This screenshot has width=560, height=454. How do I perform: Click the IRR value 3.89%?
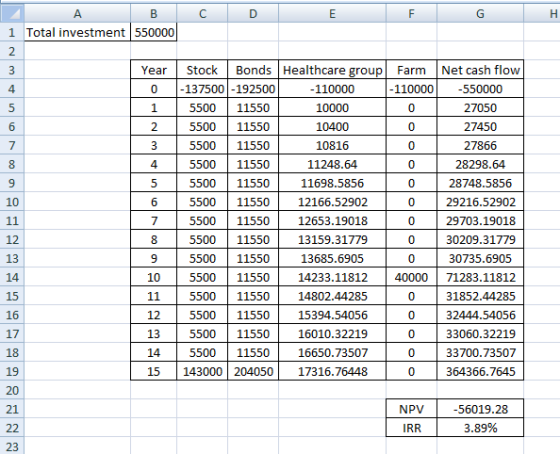coord(480,428)
